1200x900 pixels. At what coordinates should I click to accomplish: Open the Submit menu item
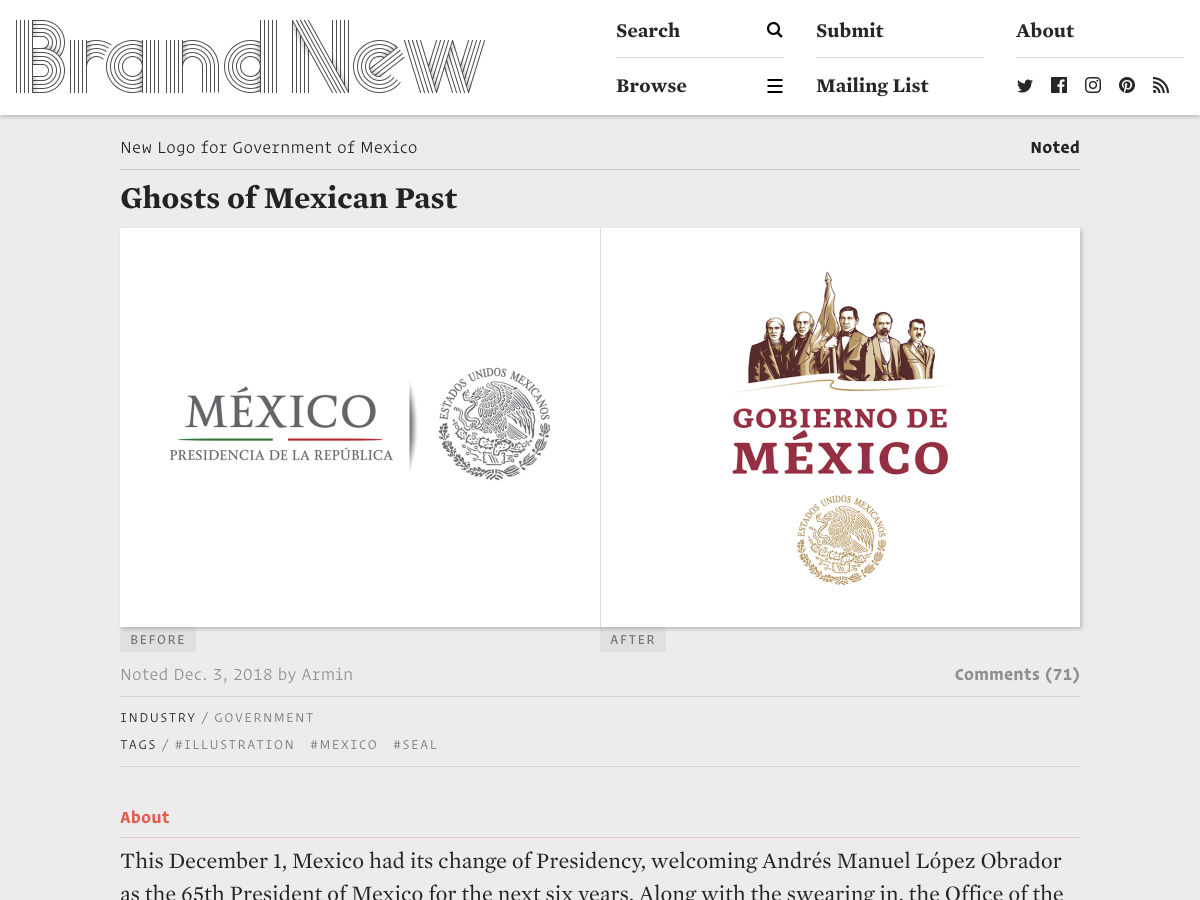(x=850, y=30)
